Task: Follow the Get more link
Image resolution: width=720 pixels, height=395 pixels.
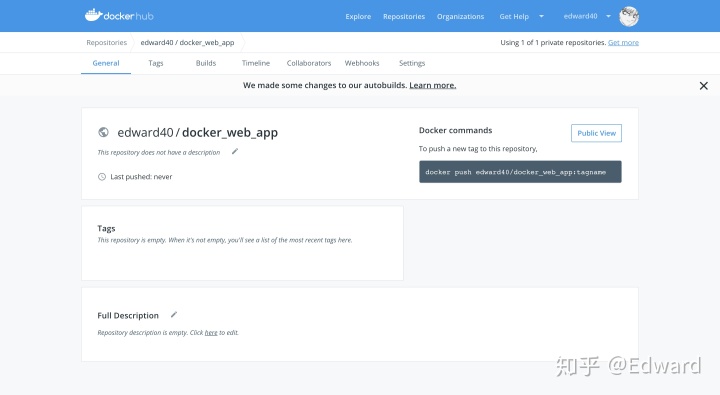Action: 623,42
